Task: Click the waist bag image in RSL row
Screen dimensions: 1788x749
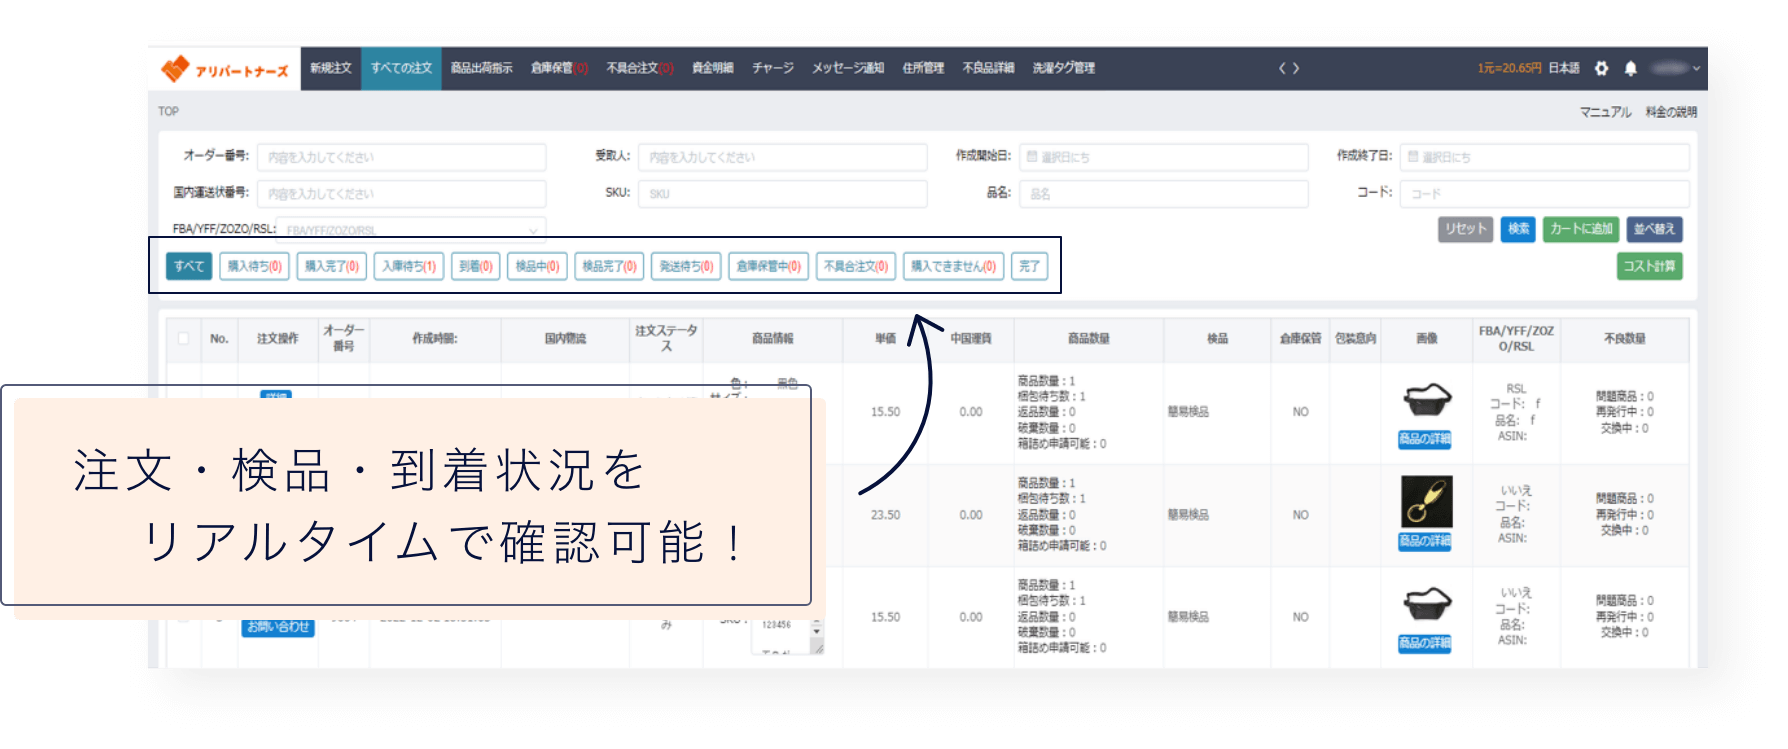Action: pyautogui.click(x=1427, y=399)
